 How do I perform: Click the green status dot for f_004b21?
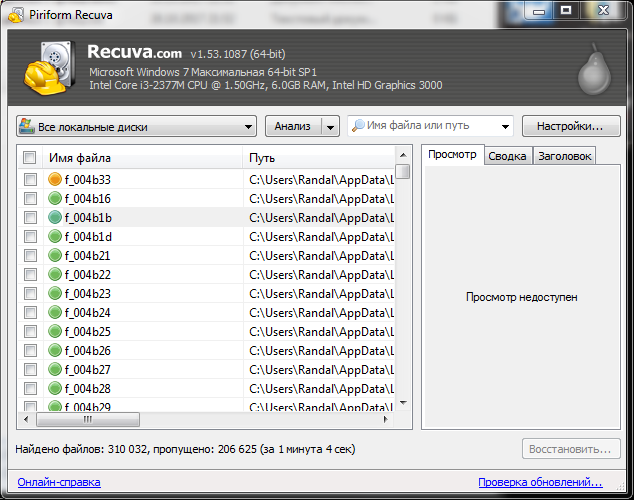click(x=55, y=255)
